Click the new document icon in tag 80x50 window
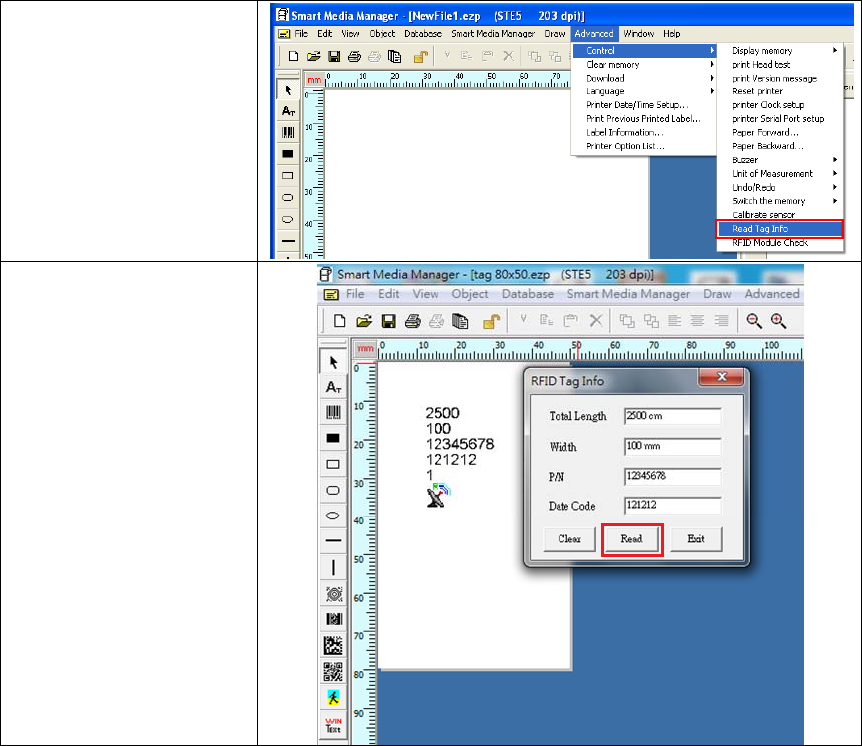862x746 pixels. (340, 321)
